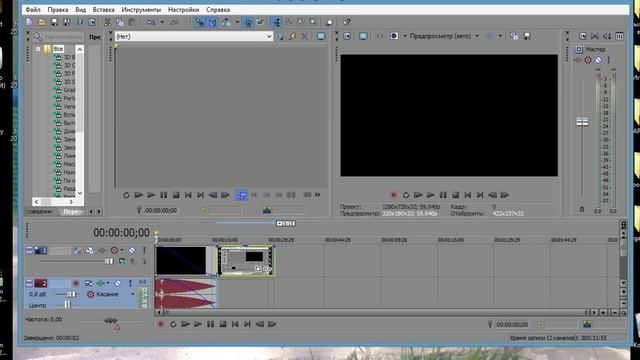Solo video track 1
This screenshot has height=360, width=640.
point(144,250)
